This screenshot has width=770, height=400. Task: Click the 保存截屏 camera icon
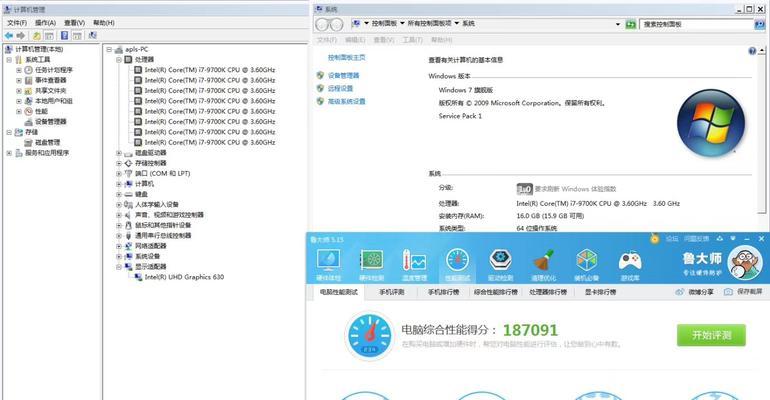tap(728, 292)
